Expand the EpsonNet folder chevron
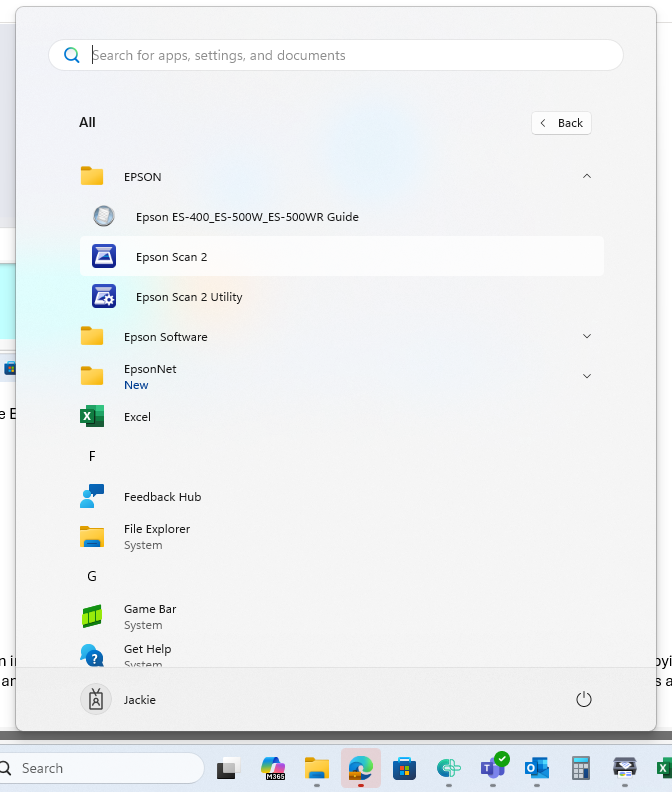This screenshot has width=672, height=792. pyautogui.click(x=587, y=376)
